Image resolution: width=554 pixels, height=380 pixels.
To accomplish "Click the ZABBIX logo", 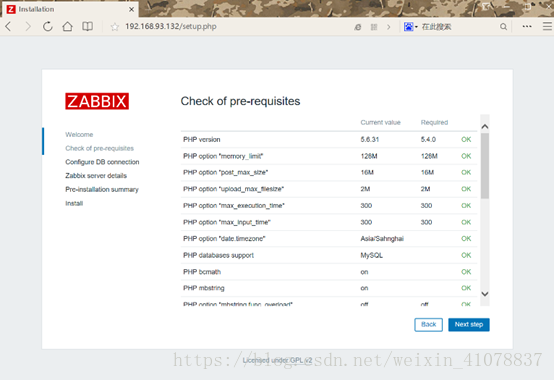I will coord(97,101).
